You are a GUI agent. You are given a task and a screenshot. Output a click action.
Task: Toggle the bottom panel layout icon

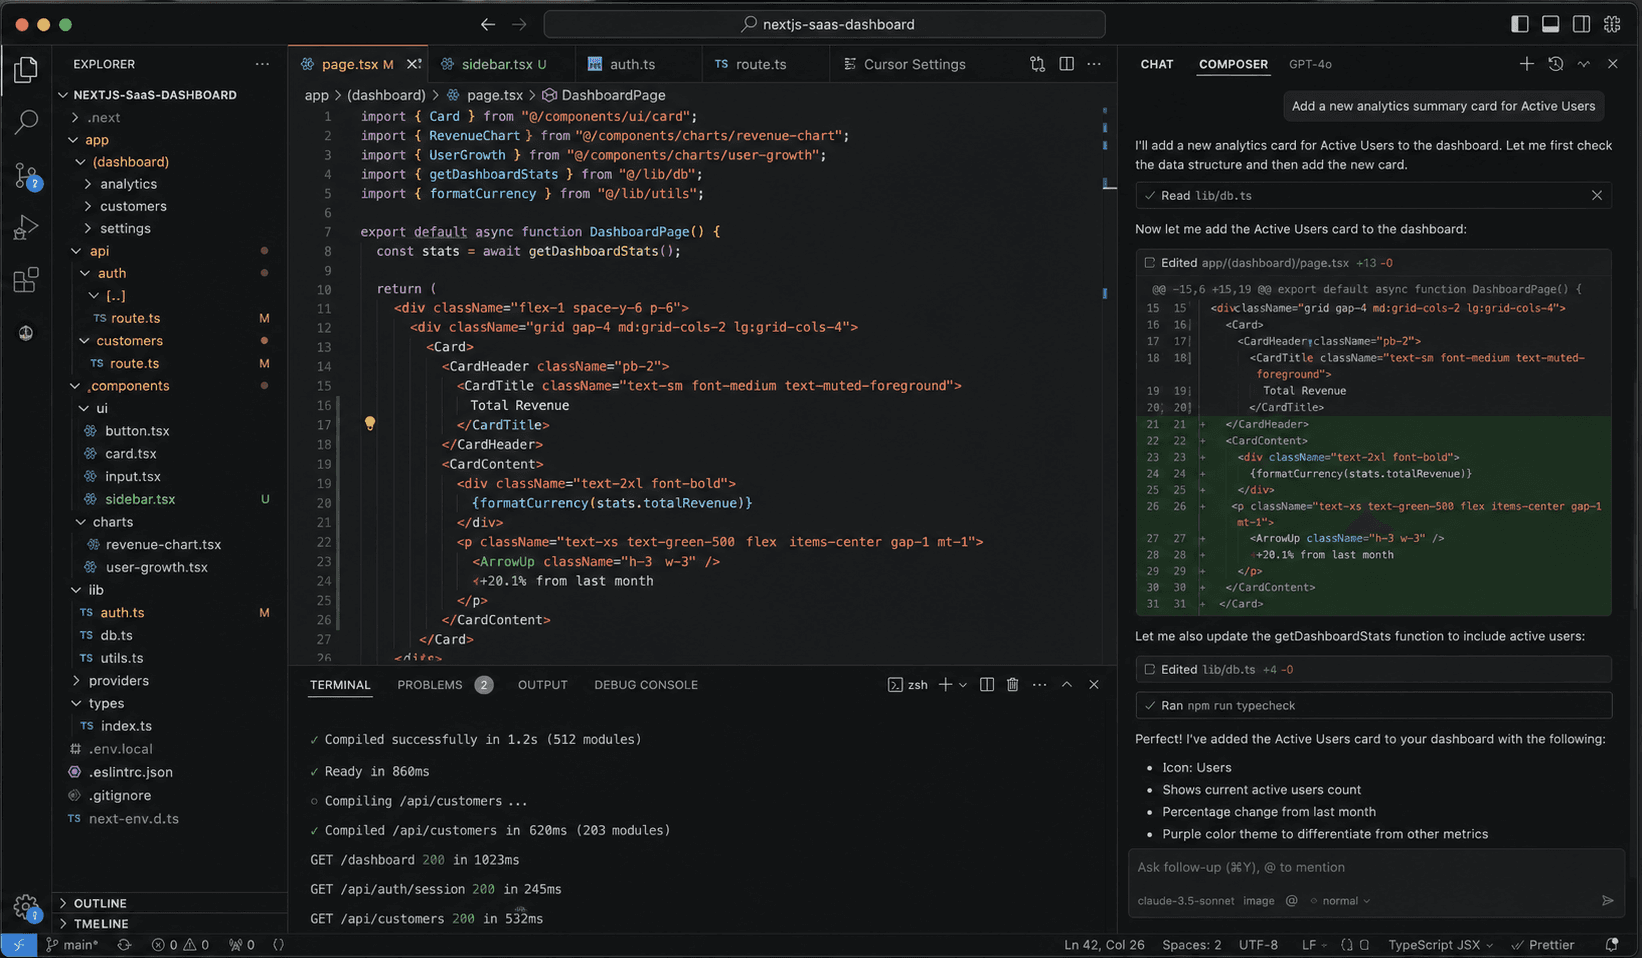click(x=1550, y=24)
